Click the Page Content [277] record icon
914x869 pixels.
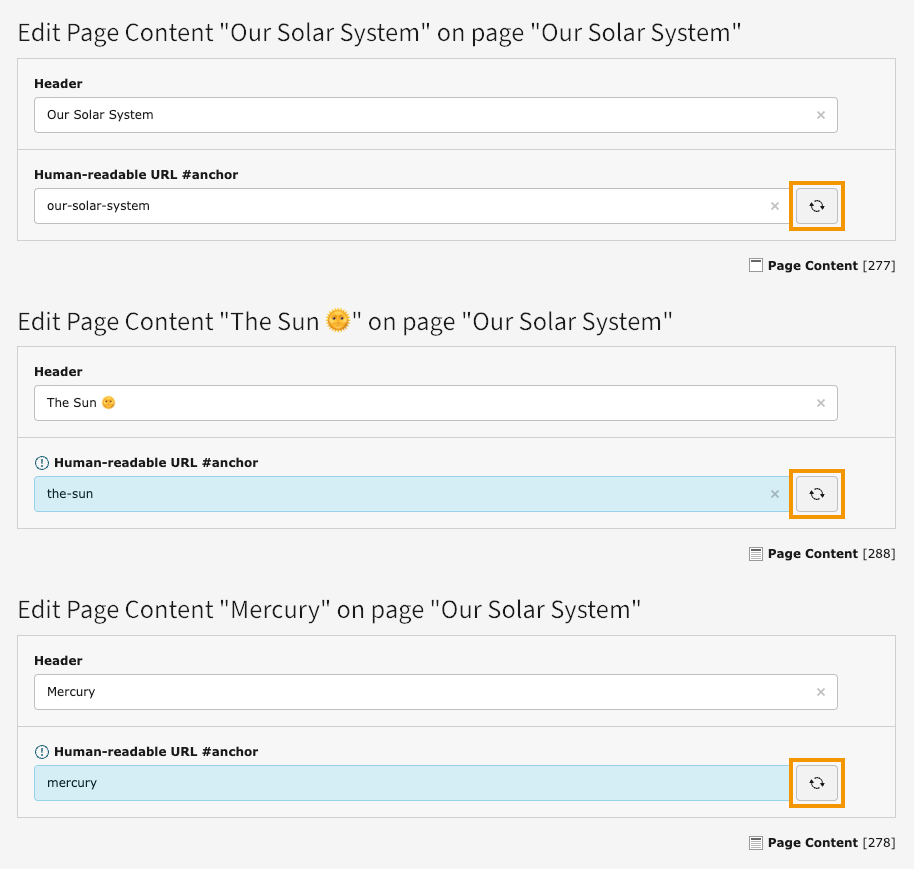[x=756, y=265]
